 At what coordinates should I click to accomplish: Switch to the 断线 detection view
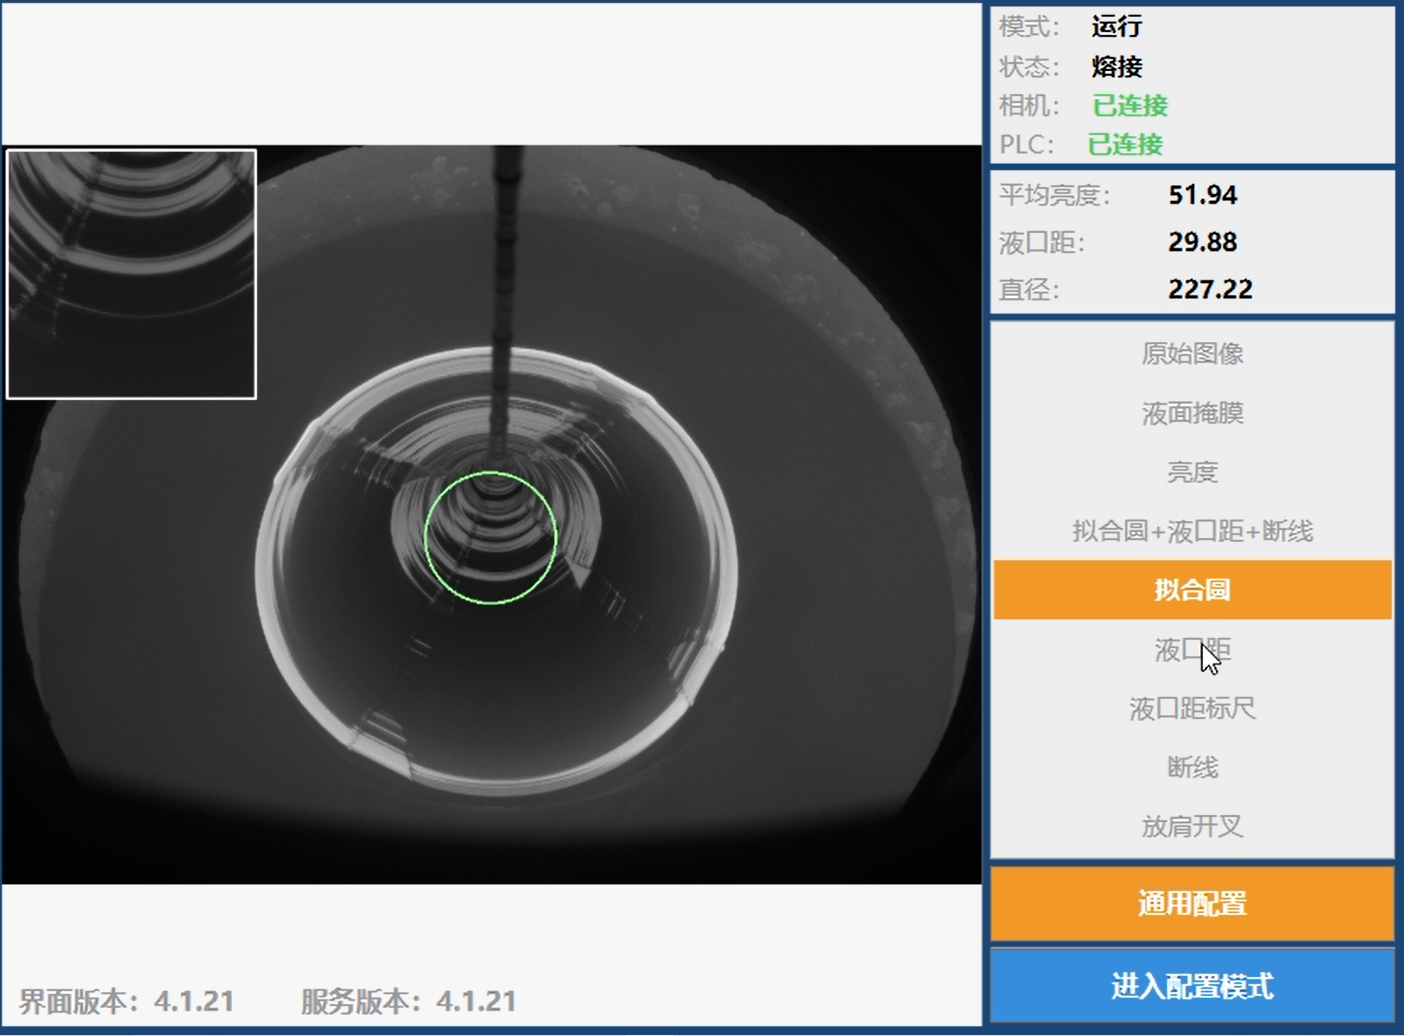pyautogui.click(x=1192, y=768)
